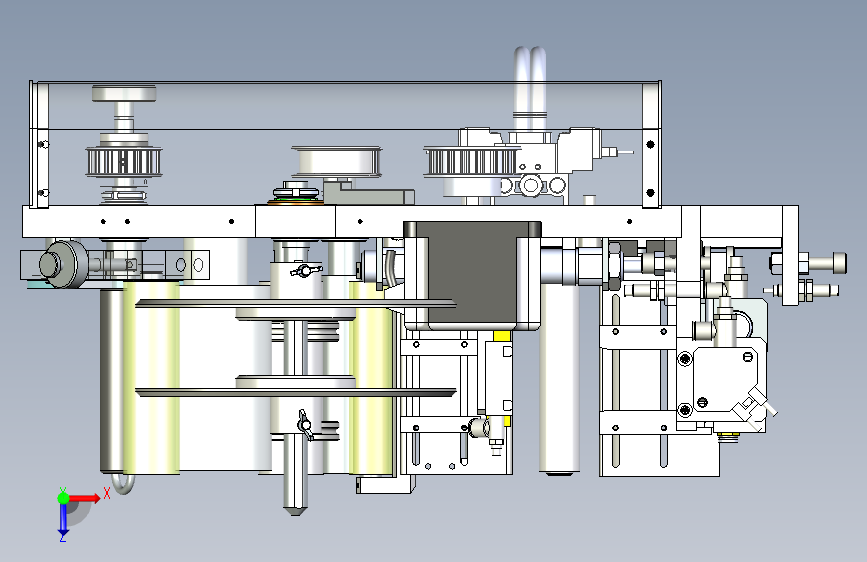Select the lower horizontal disc plate
Image resolution: width=867 pixels, height=562 pixels.
coord(296,392)
